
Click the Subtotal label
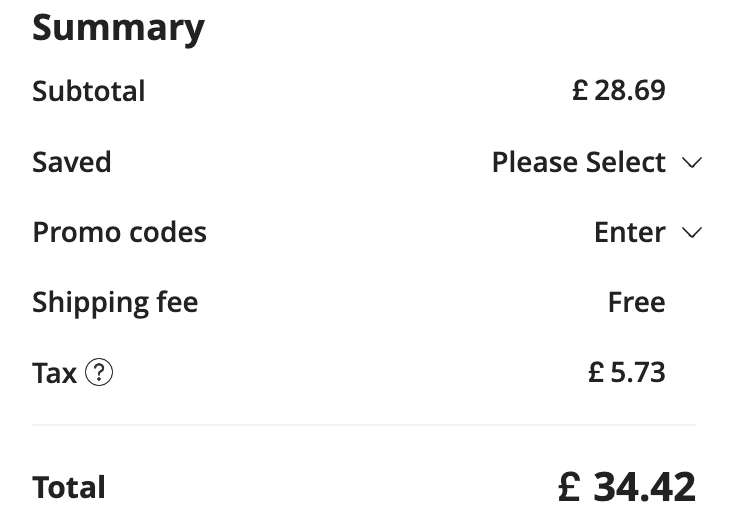click(89, 91)
